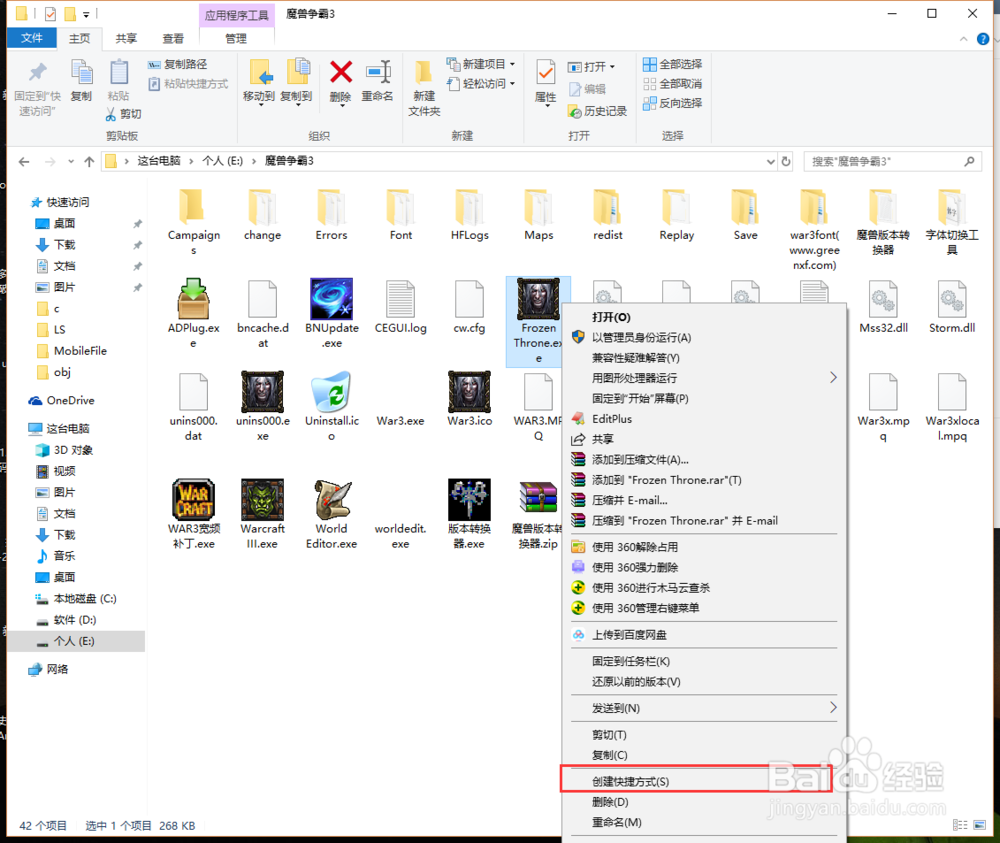
Task: Select the Maps folder
Action: pos(538,214)
